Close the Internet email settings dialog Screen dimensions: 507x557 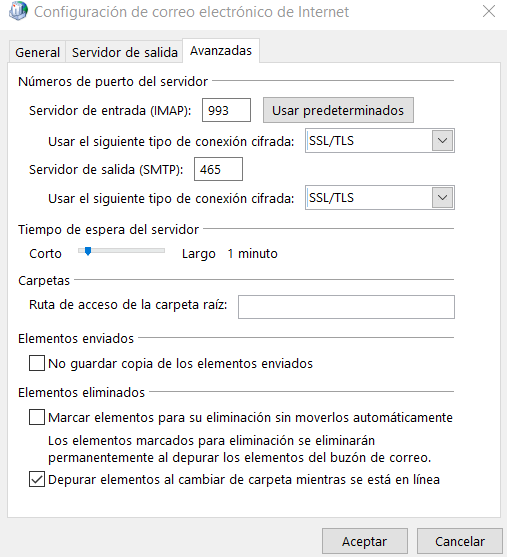click(x=489, y=11)
